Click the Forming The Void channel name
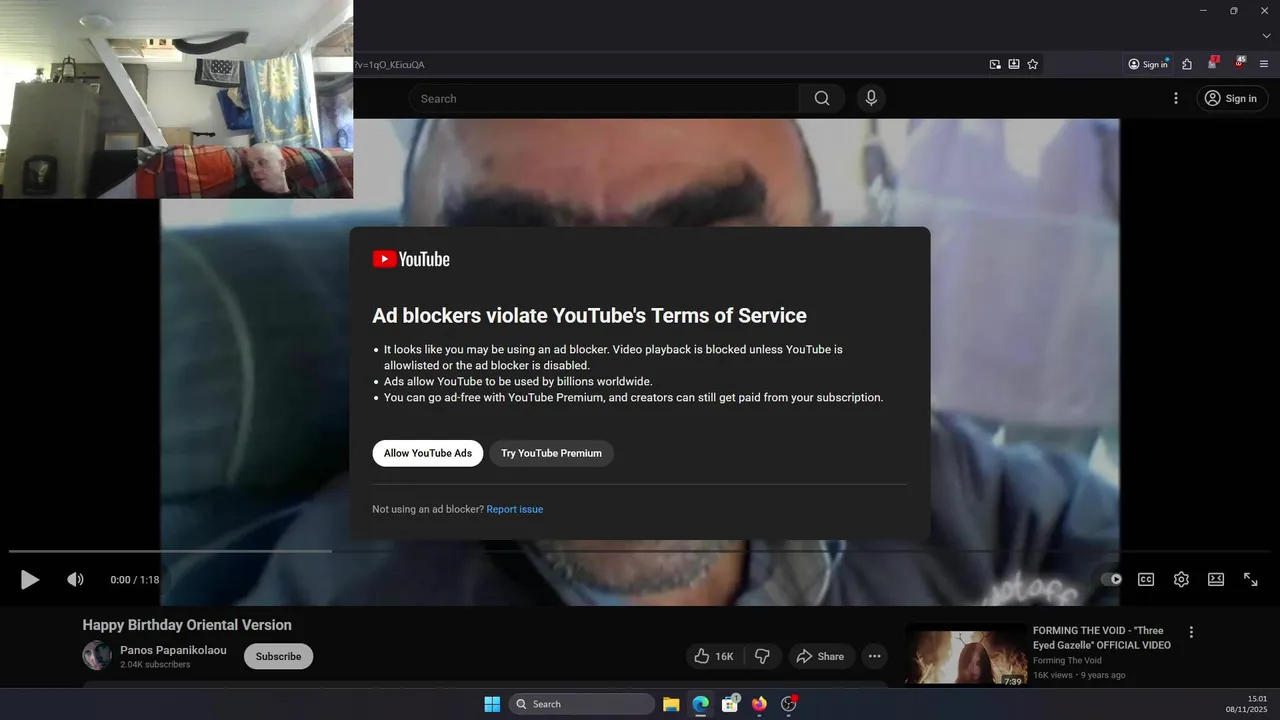Image resolution: width=1280 pixels, height=720 pixels. (x=1067, y=660)
